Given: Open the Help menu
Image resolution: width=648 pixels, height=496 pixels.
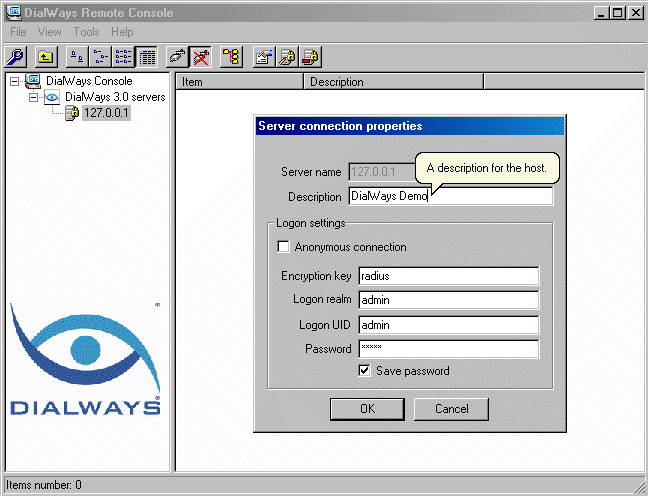Looking at the screenshot, I should coord(122,32).
